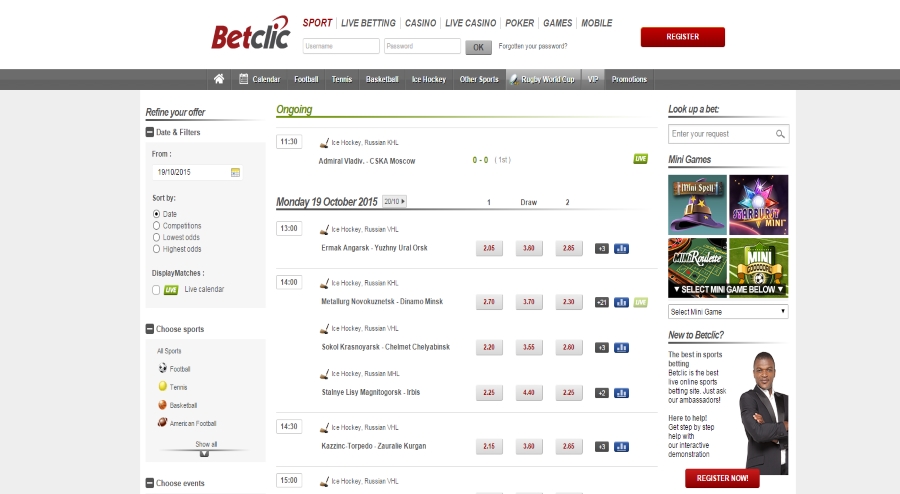Sort by Competitions radio button
Viewport: 900px width, 494px height.
pyautogui.click(x=156, y=226)
